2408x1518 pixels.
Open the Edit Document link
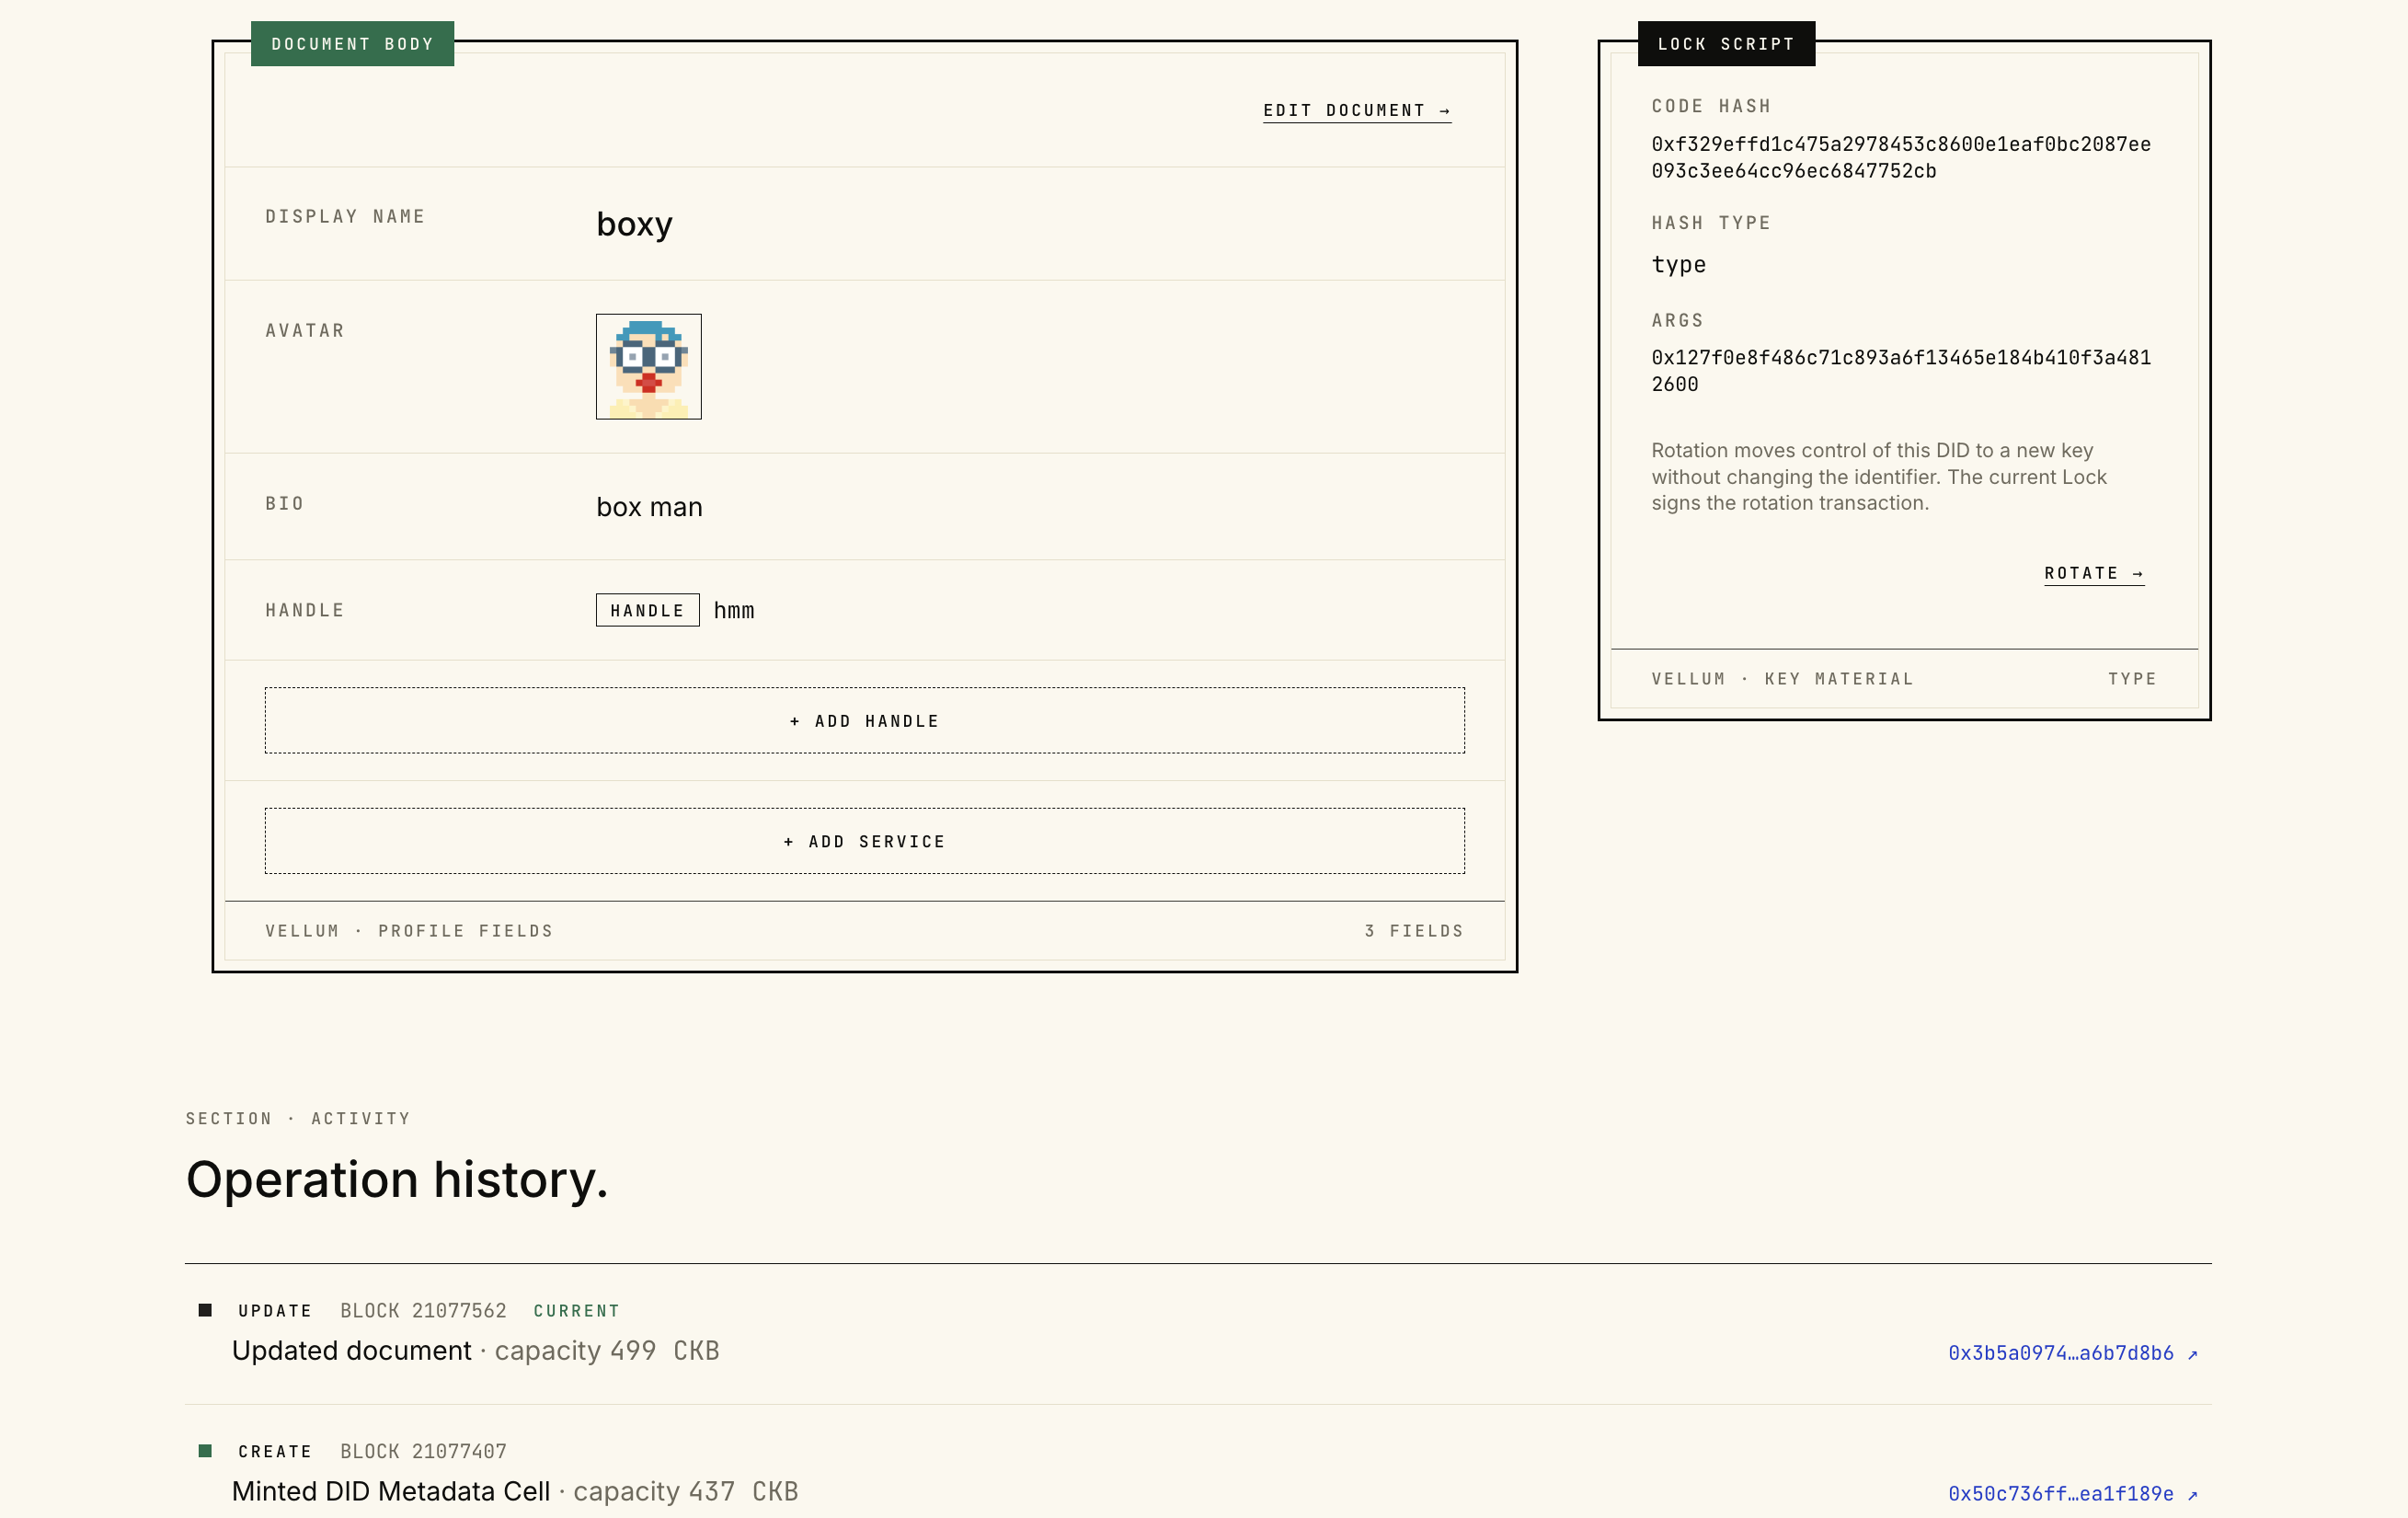(1357, 110)
